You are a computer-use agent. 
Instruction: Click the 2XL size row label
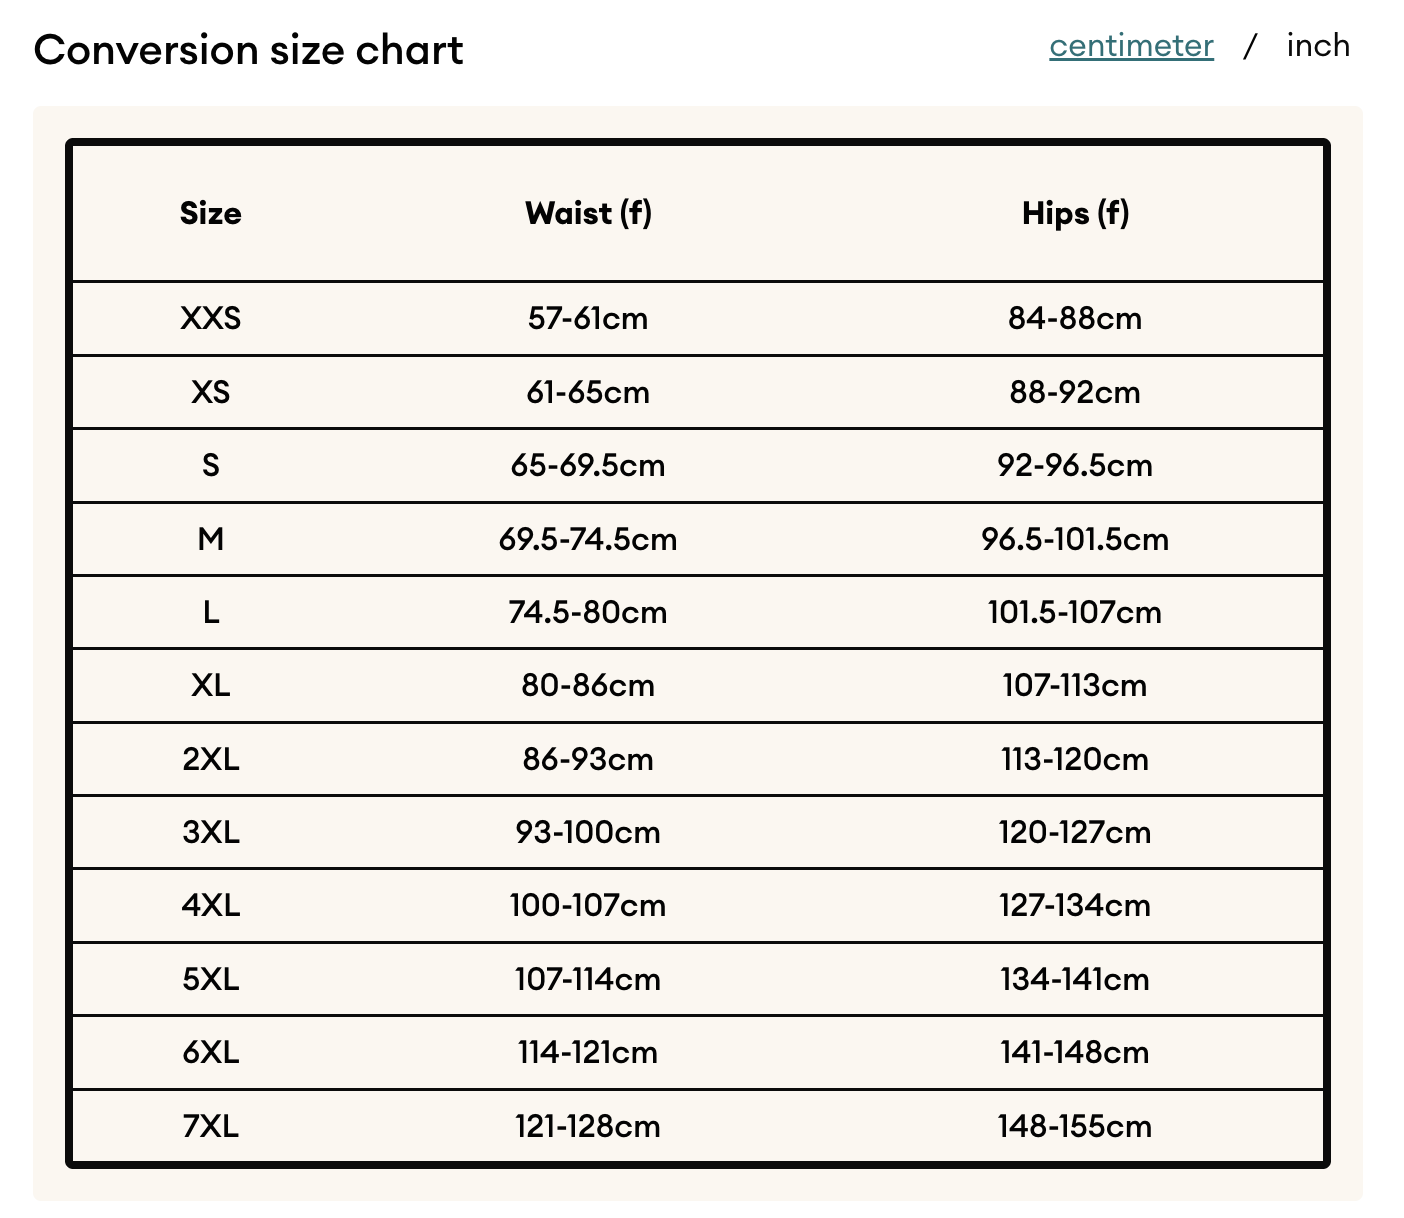click(x=211, y=759)
